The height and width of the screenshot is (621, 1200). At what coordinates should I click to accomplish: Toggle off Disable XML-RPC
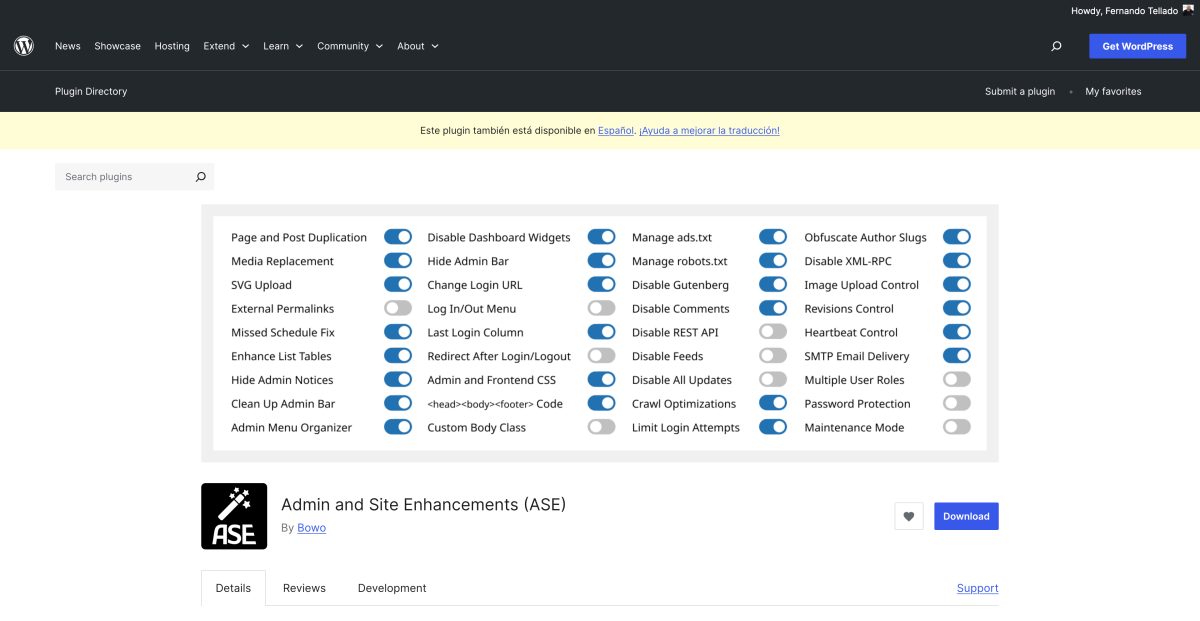click(x=956, y=260)
